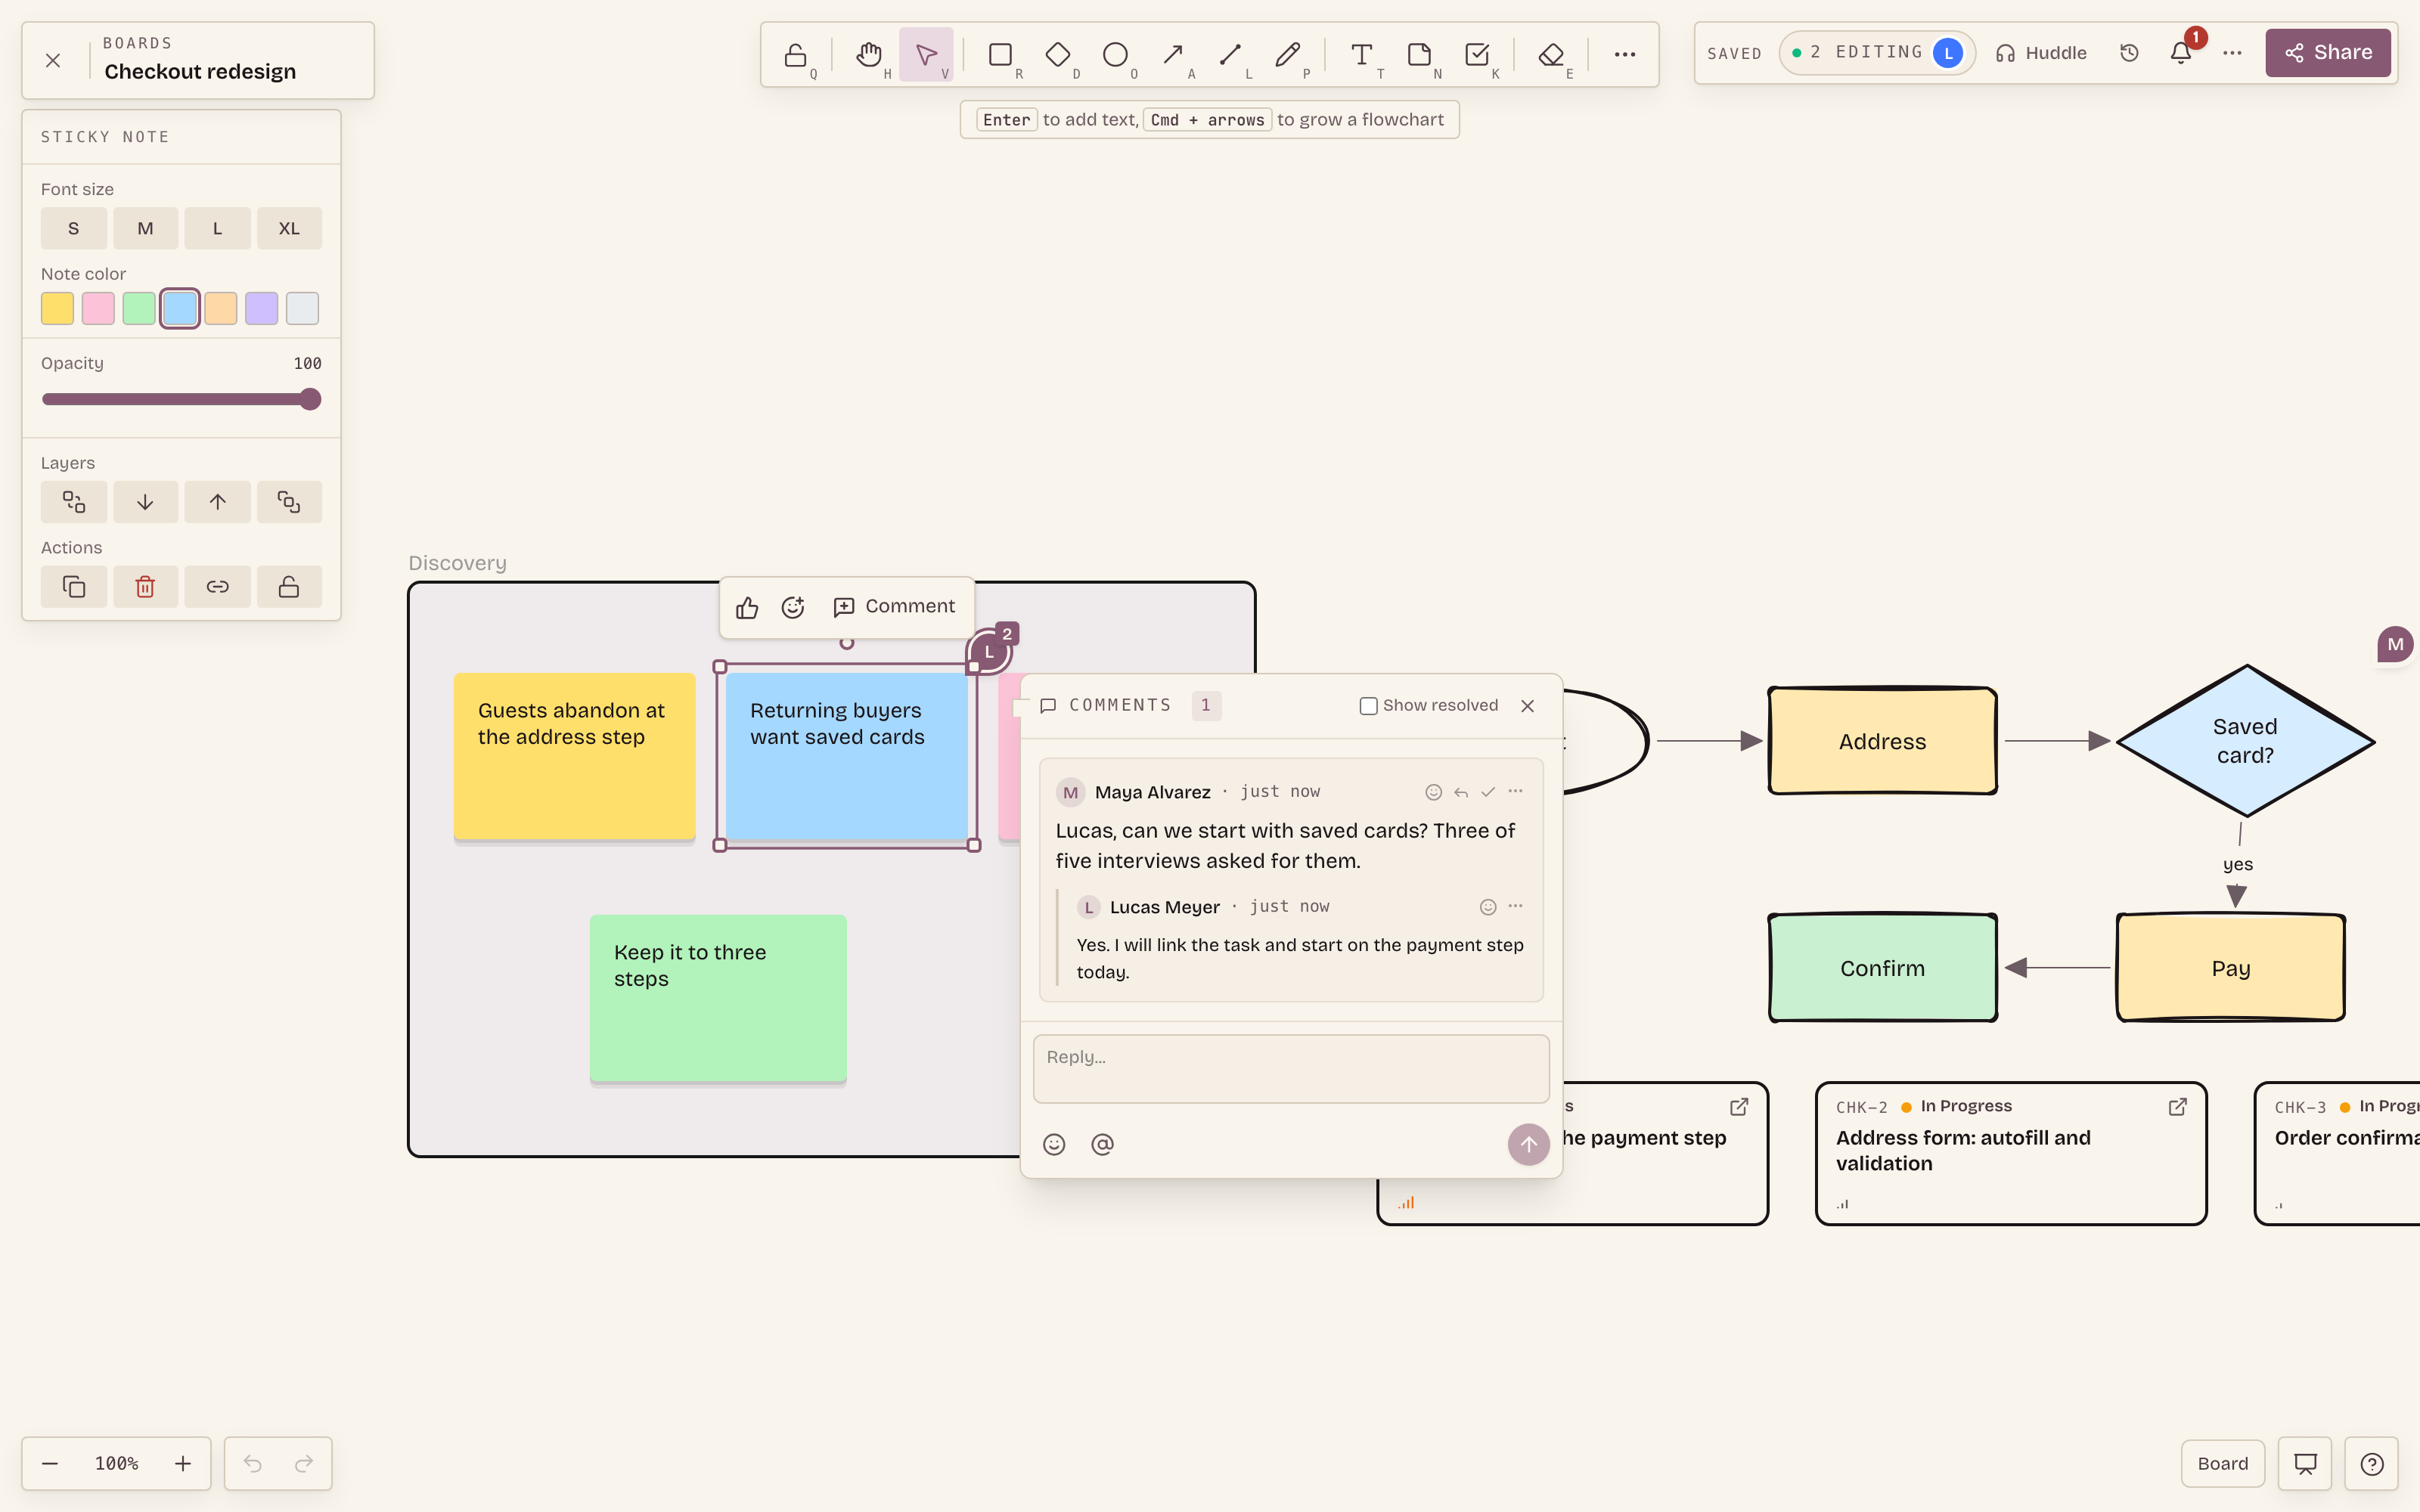Image resolution: width=2420 pixels, height=1512 pixels.
Task: Thumbs up the selected note
Action: 747,607
